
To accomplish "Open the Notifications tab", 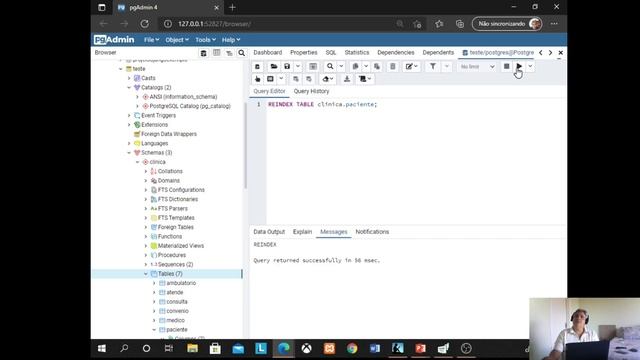I will (372, 232).
